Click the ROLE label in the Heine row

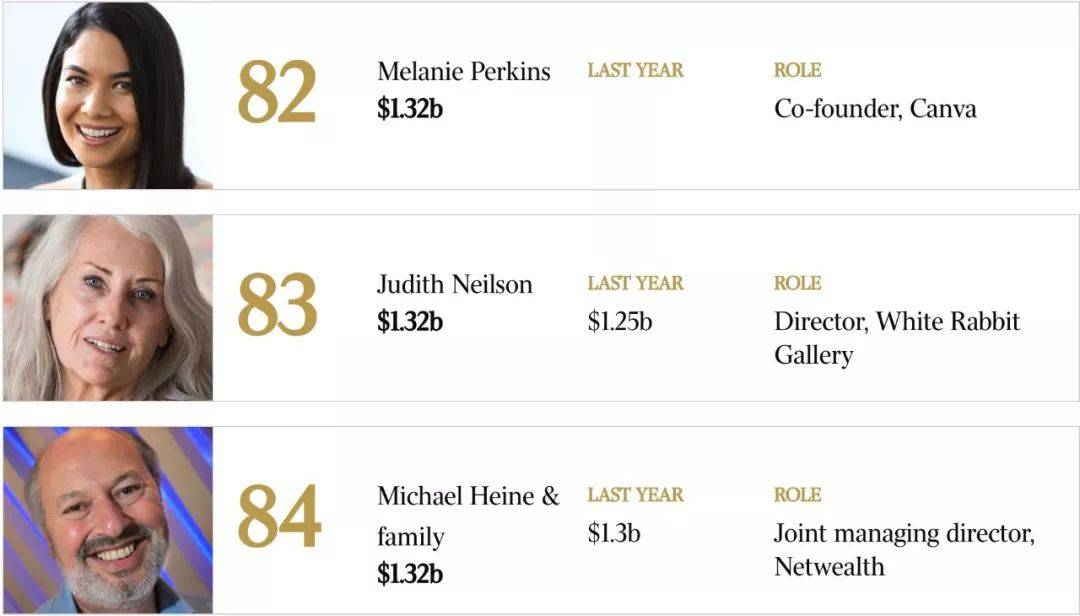(x=798, y=495)
